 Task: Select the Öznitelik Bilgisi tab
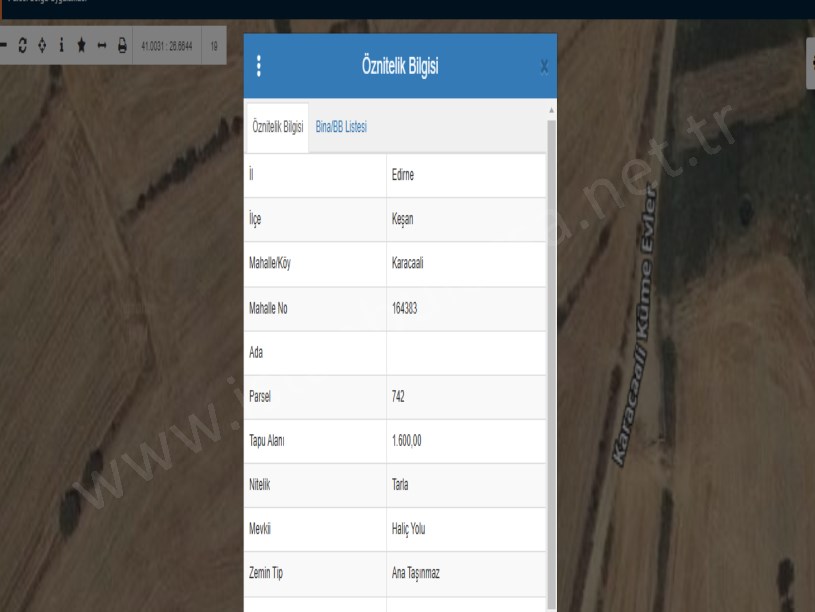278,127
